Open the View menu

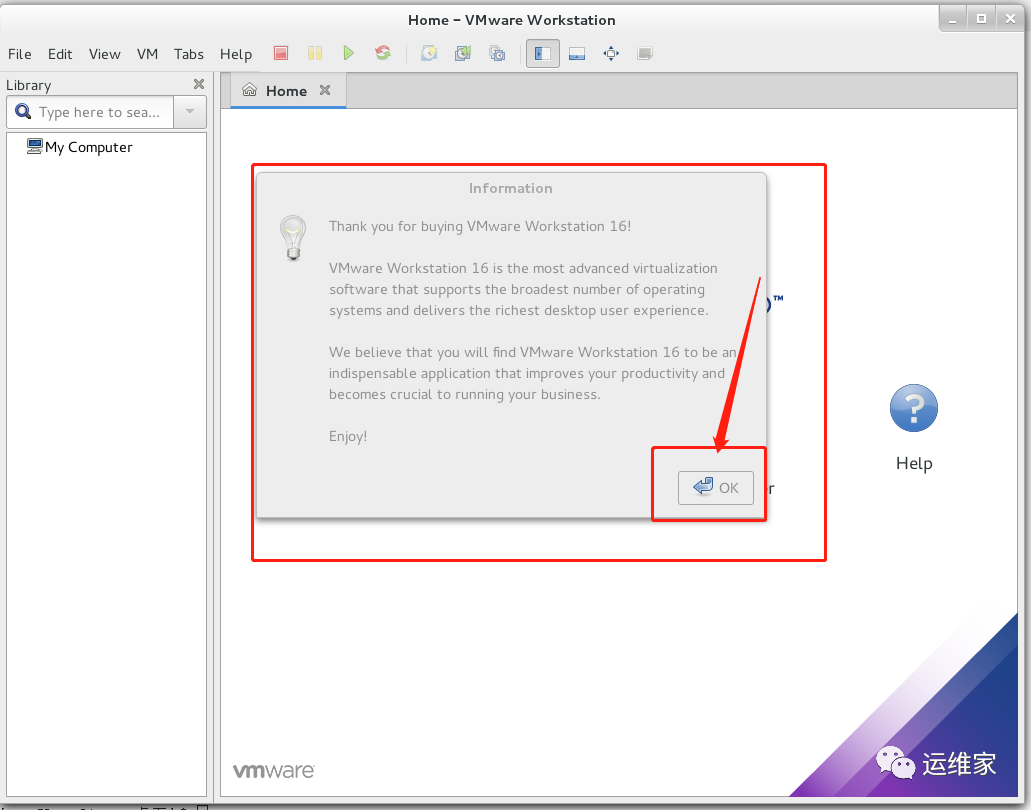(x=105, y=54)
